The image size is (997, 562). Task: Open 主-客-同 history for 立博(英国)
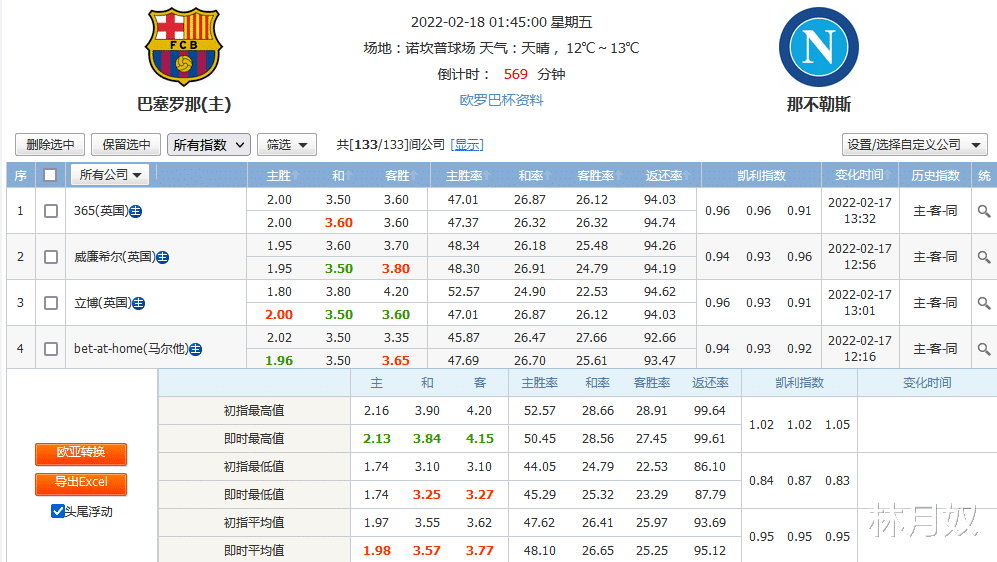tap(935, 303)
